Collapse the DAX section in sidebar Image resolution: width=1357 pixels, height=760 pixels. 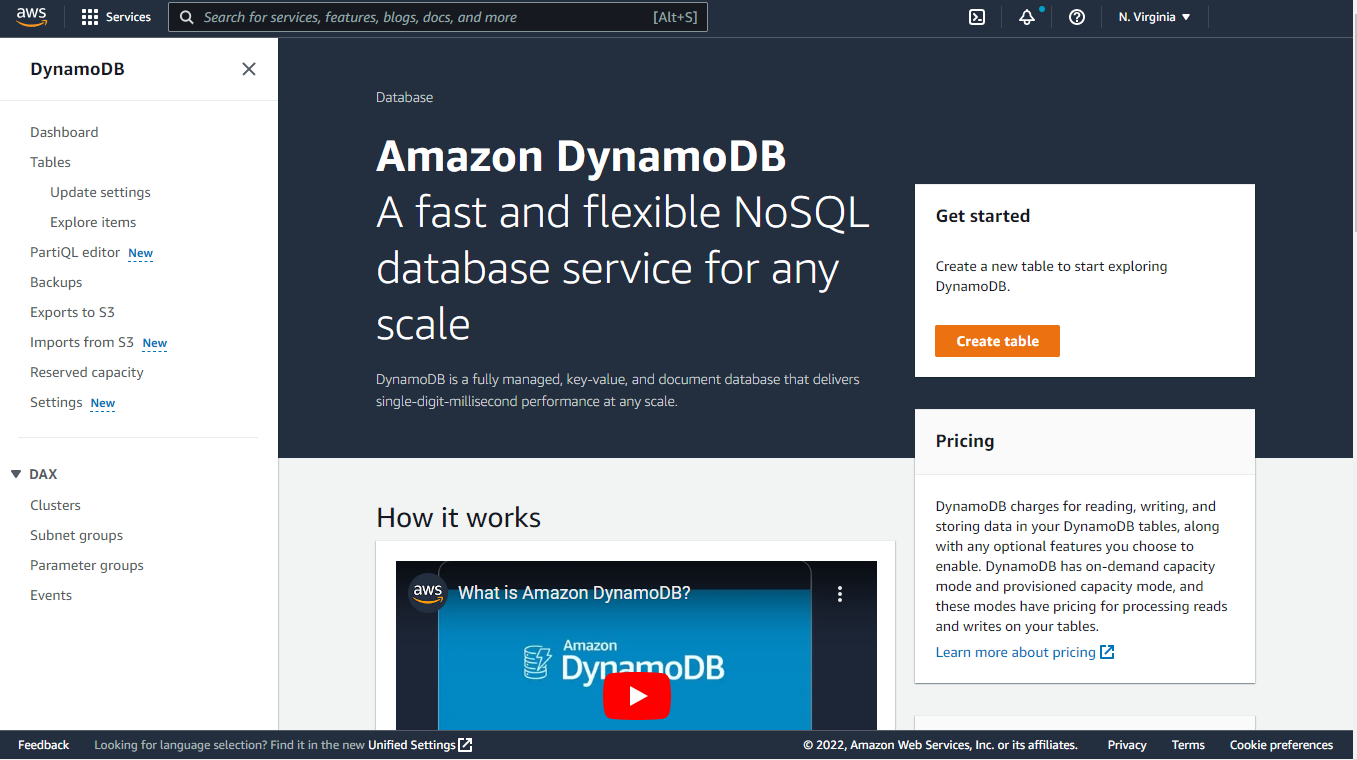coord(16,474)
